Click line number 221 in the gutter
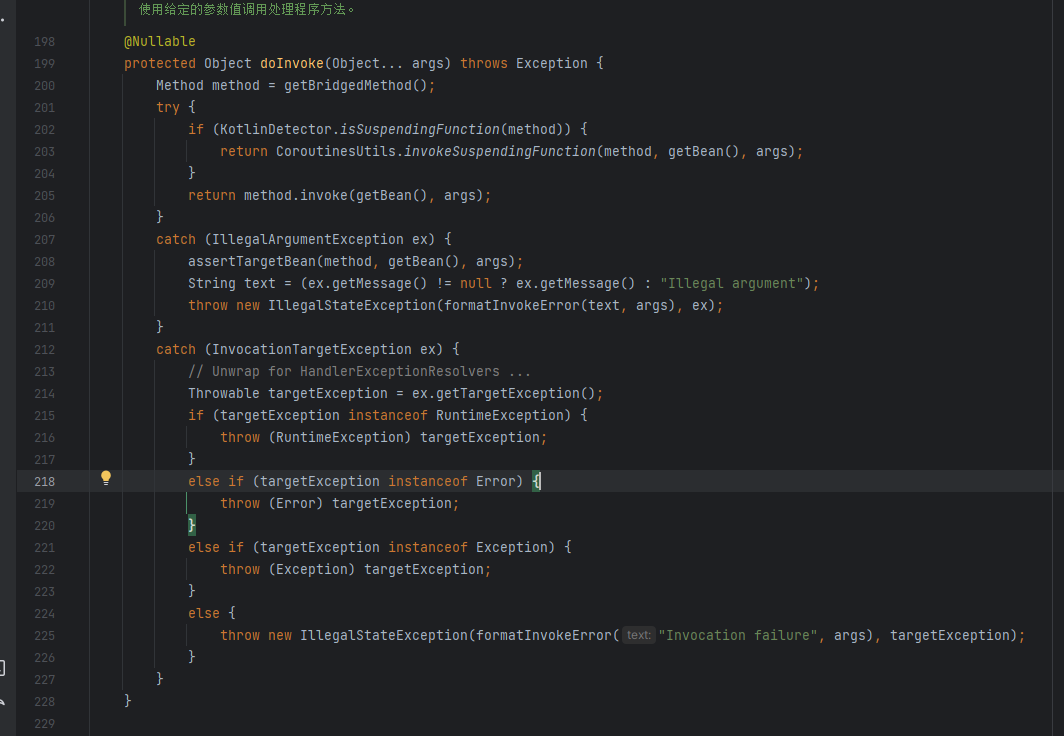1064x736 pixels. click(45, 547)
